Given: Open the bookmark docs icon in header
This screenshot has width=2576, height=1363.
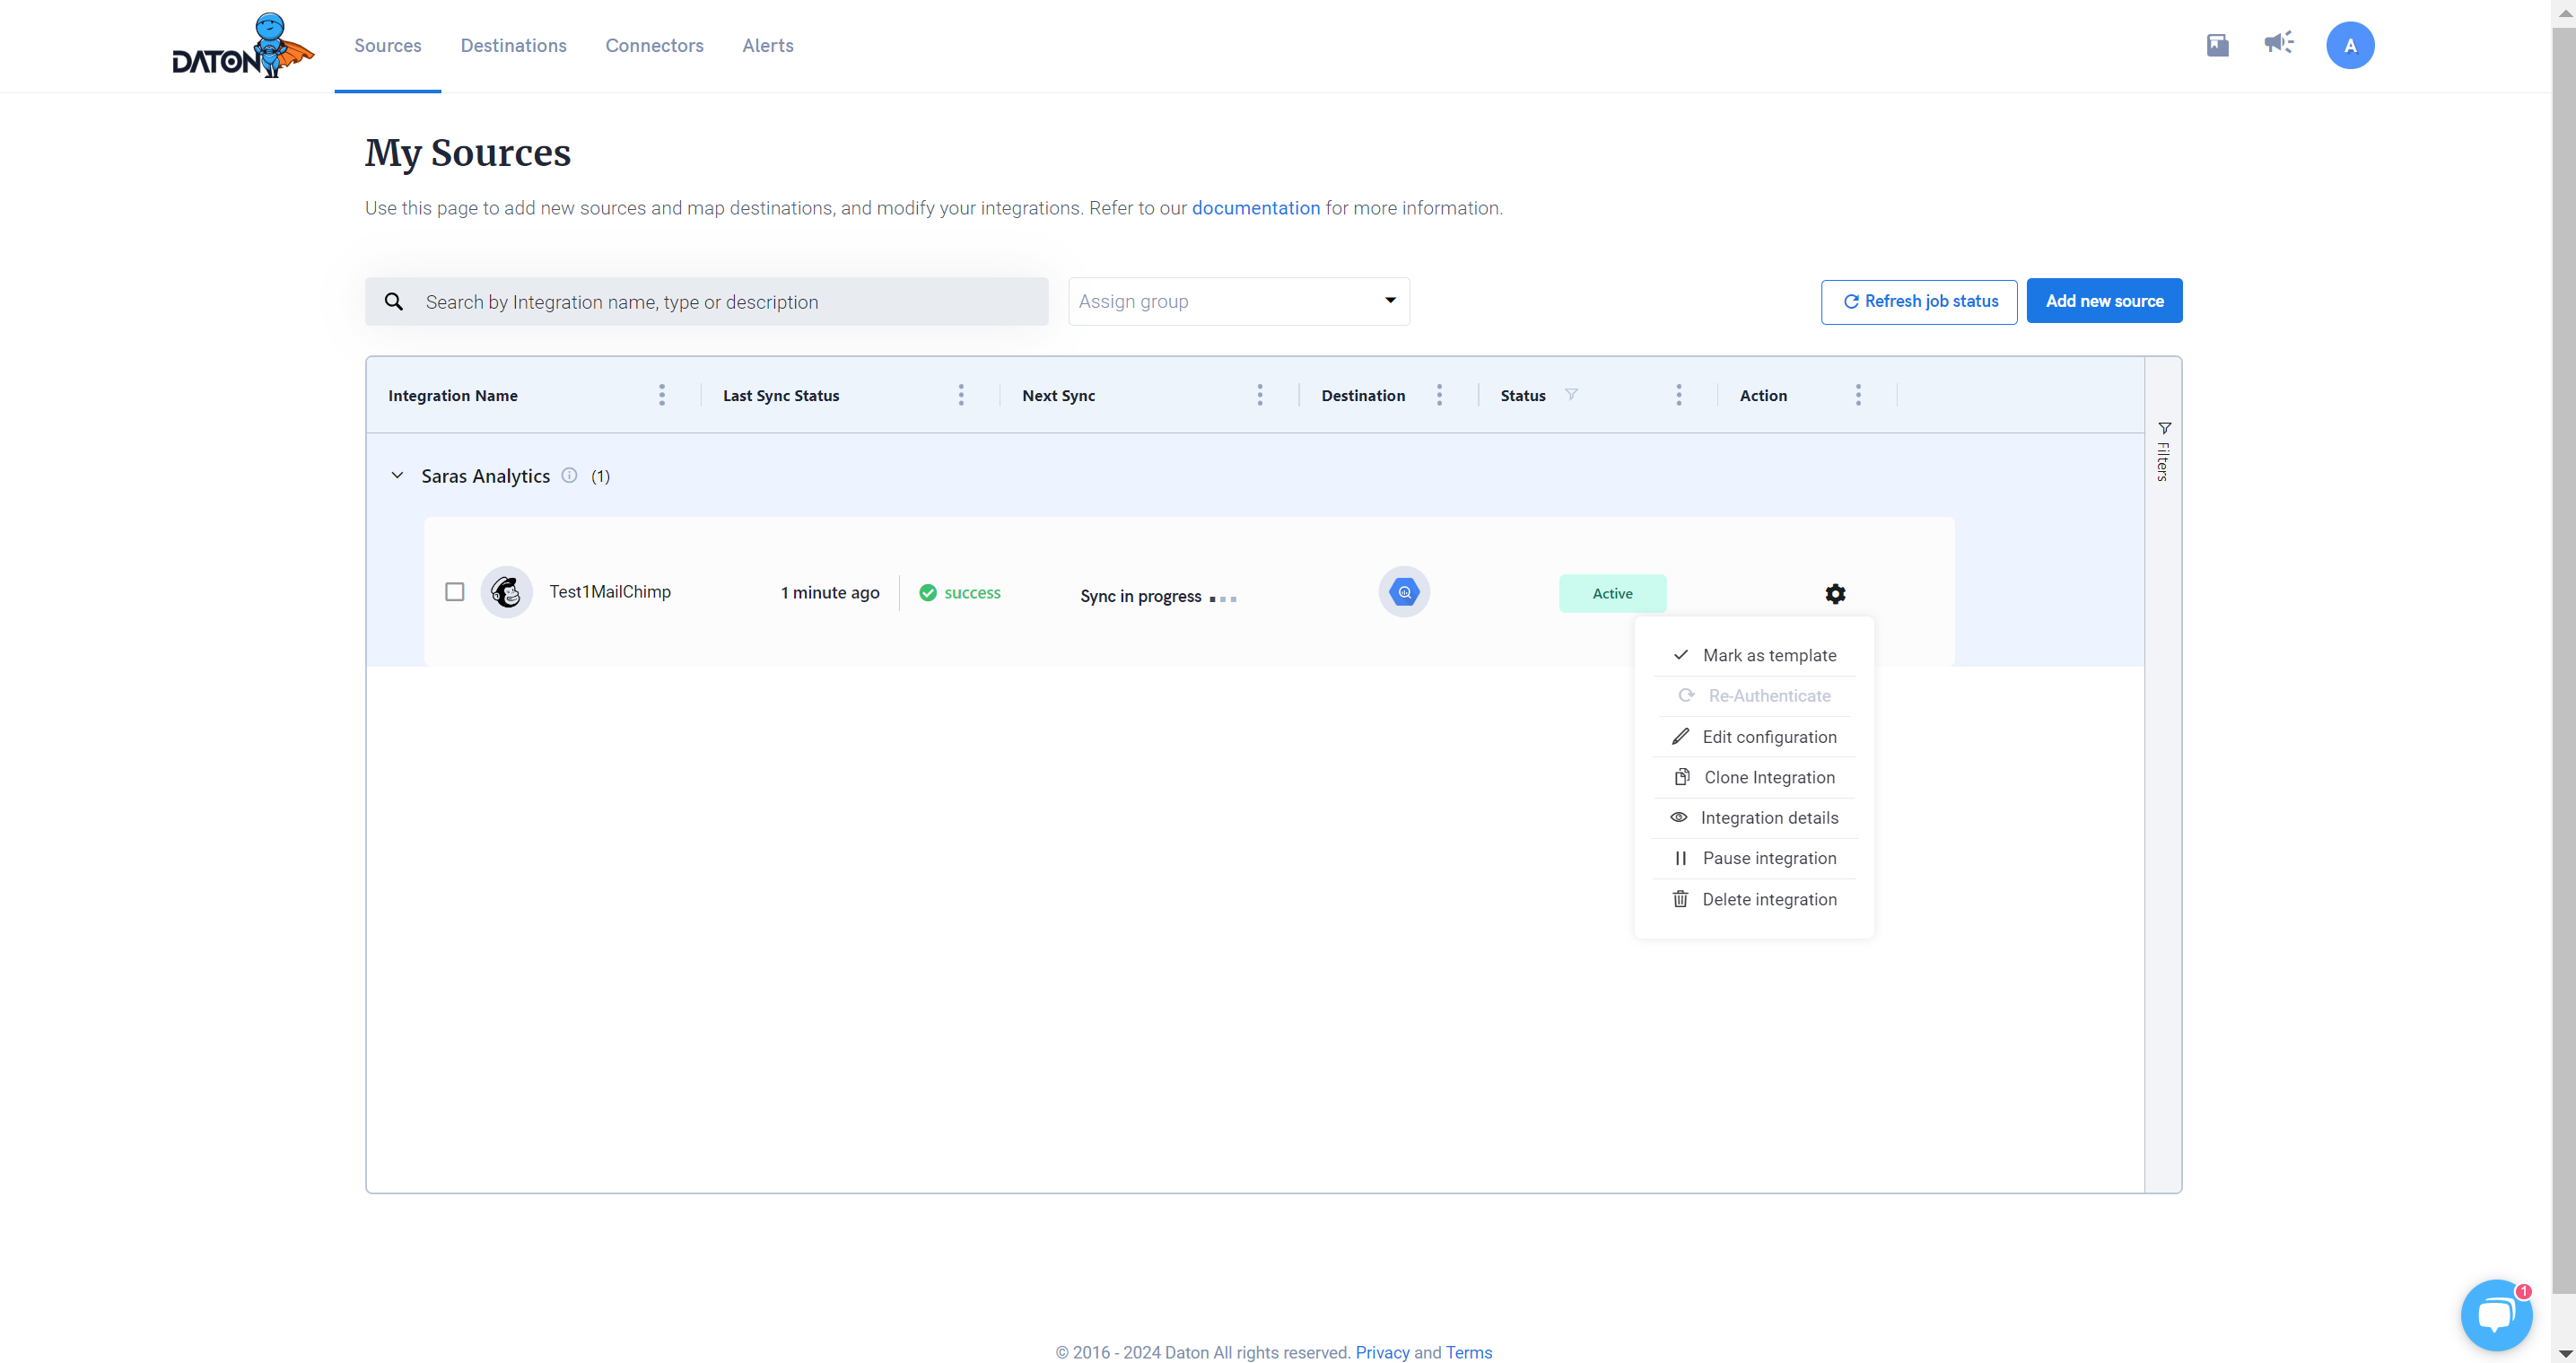Looking at the screenshot, I should (2216, 45).
